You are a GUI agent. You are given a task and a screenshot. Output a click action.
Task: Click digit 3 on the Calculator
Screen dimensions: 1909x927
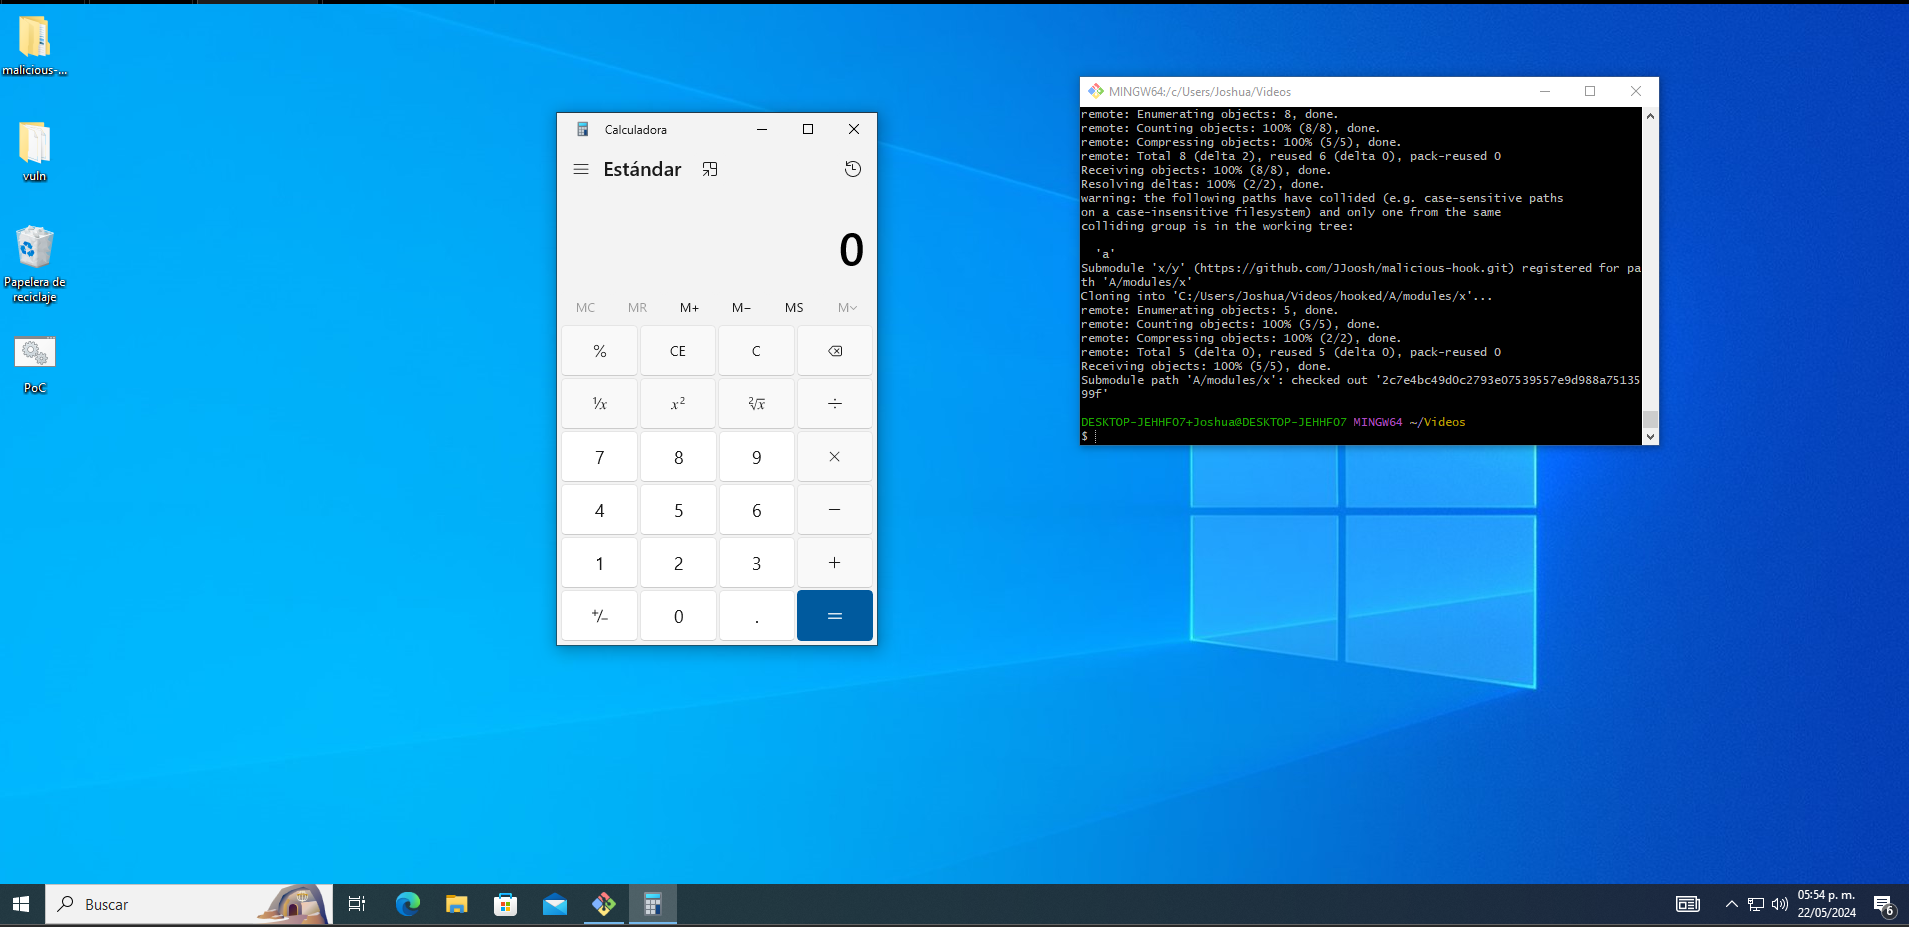point(756,563)
